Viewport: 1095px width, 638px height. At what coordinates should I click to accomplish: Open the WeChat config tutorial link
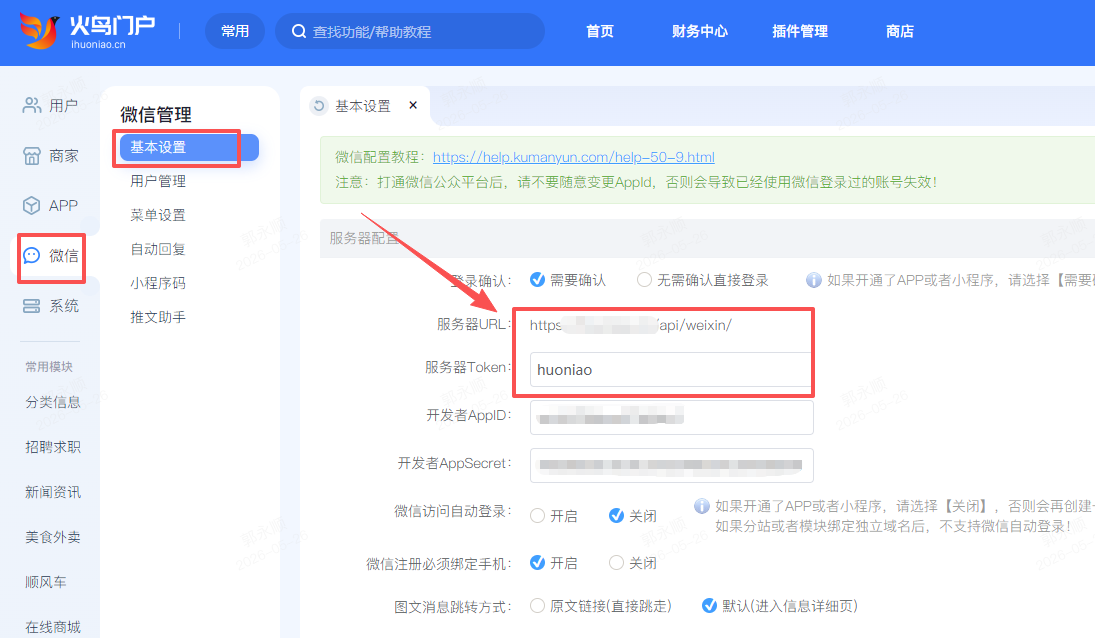point(573,157)
